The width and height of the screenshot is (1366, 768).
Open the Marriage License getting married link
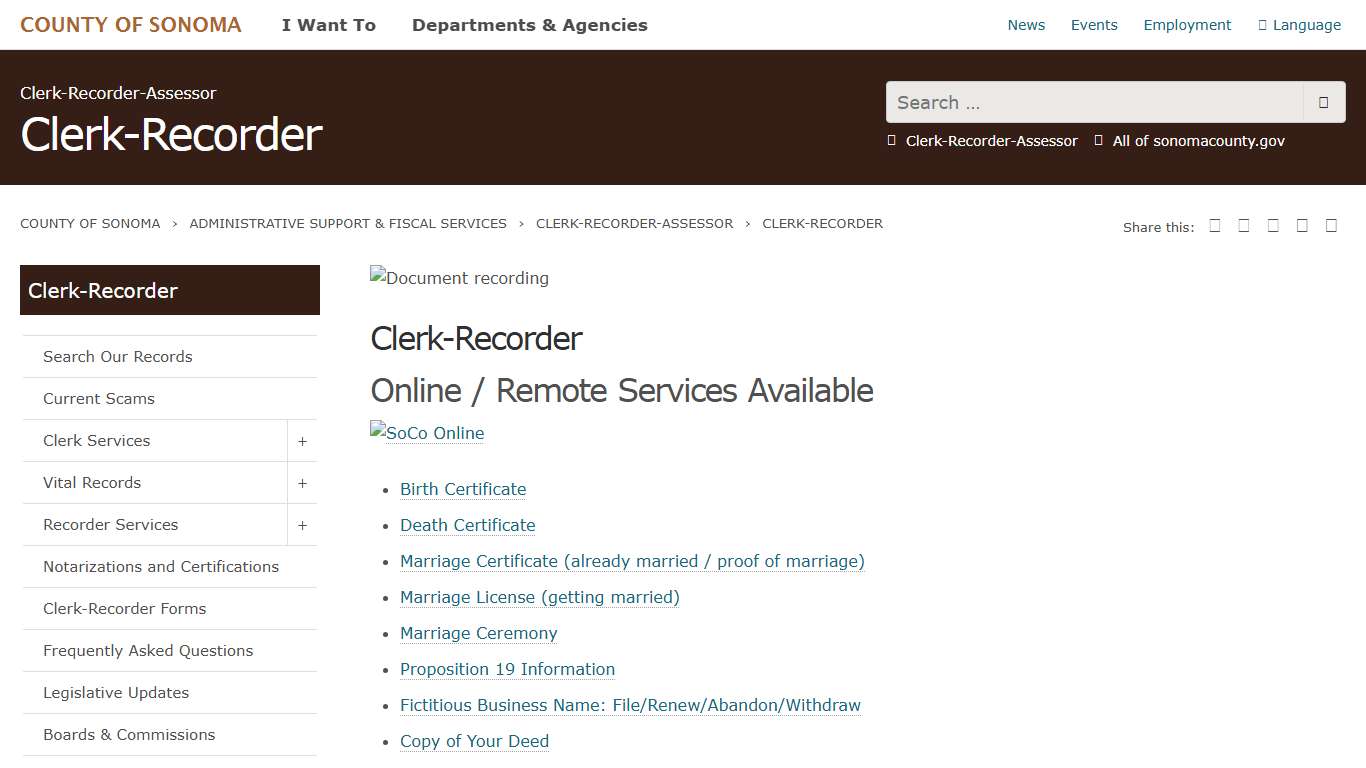pyautogui.click(x=540, y=597)
